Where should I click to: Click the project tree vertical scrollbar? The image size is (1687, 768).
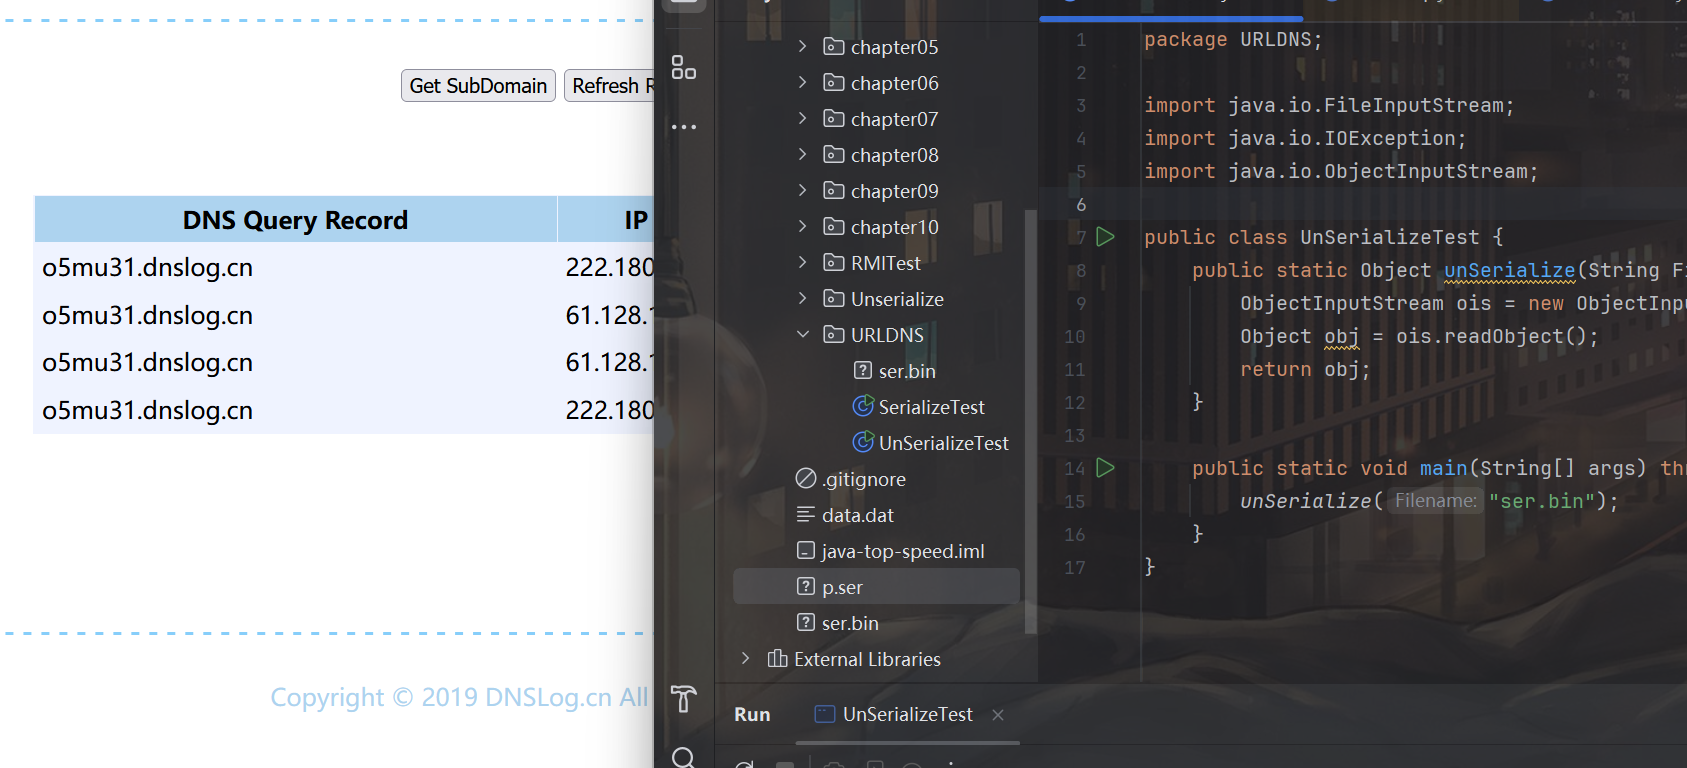1030,420
